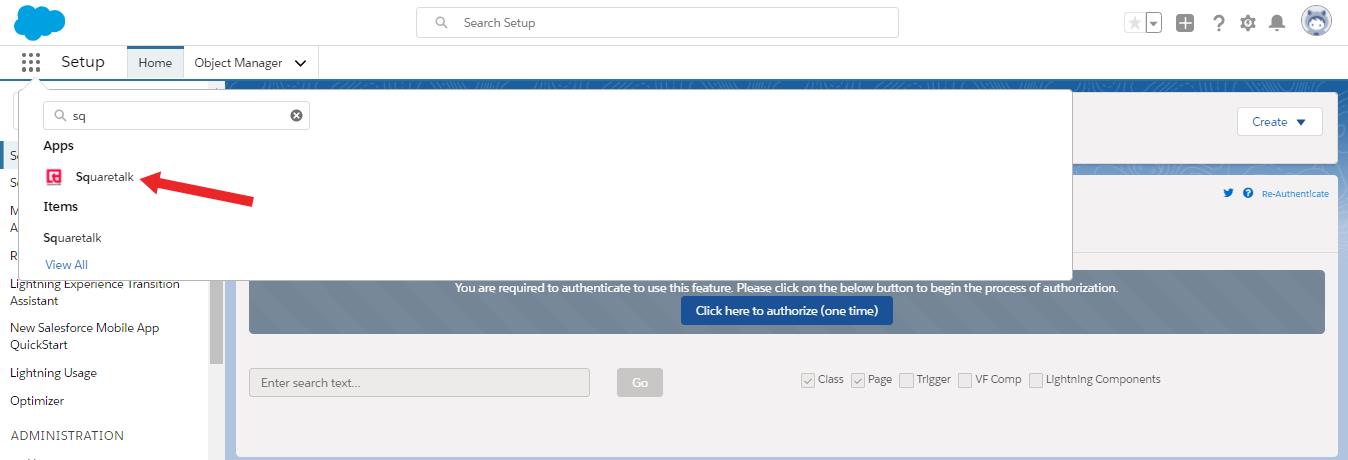Image resolution: width=1348 pixels, height=460 pixels.
Task: Open the Create dropdown button
Action: point(1279,122)
